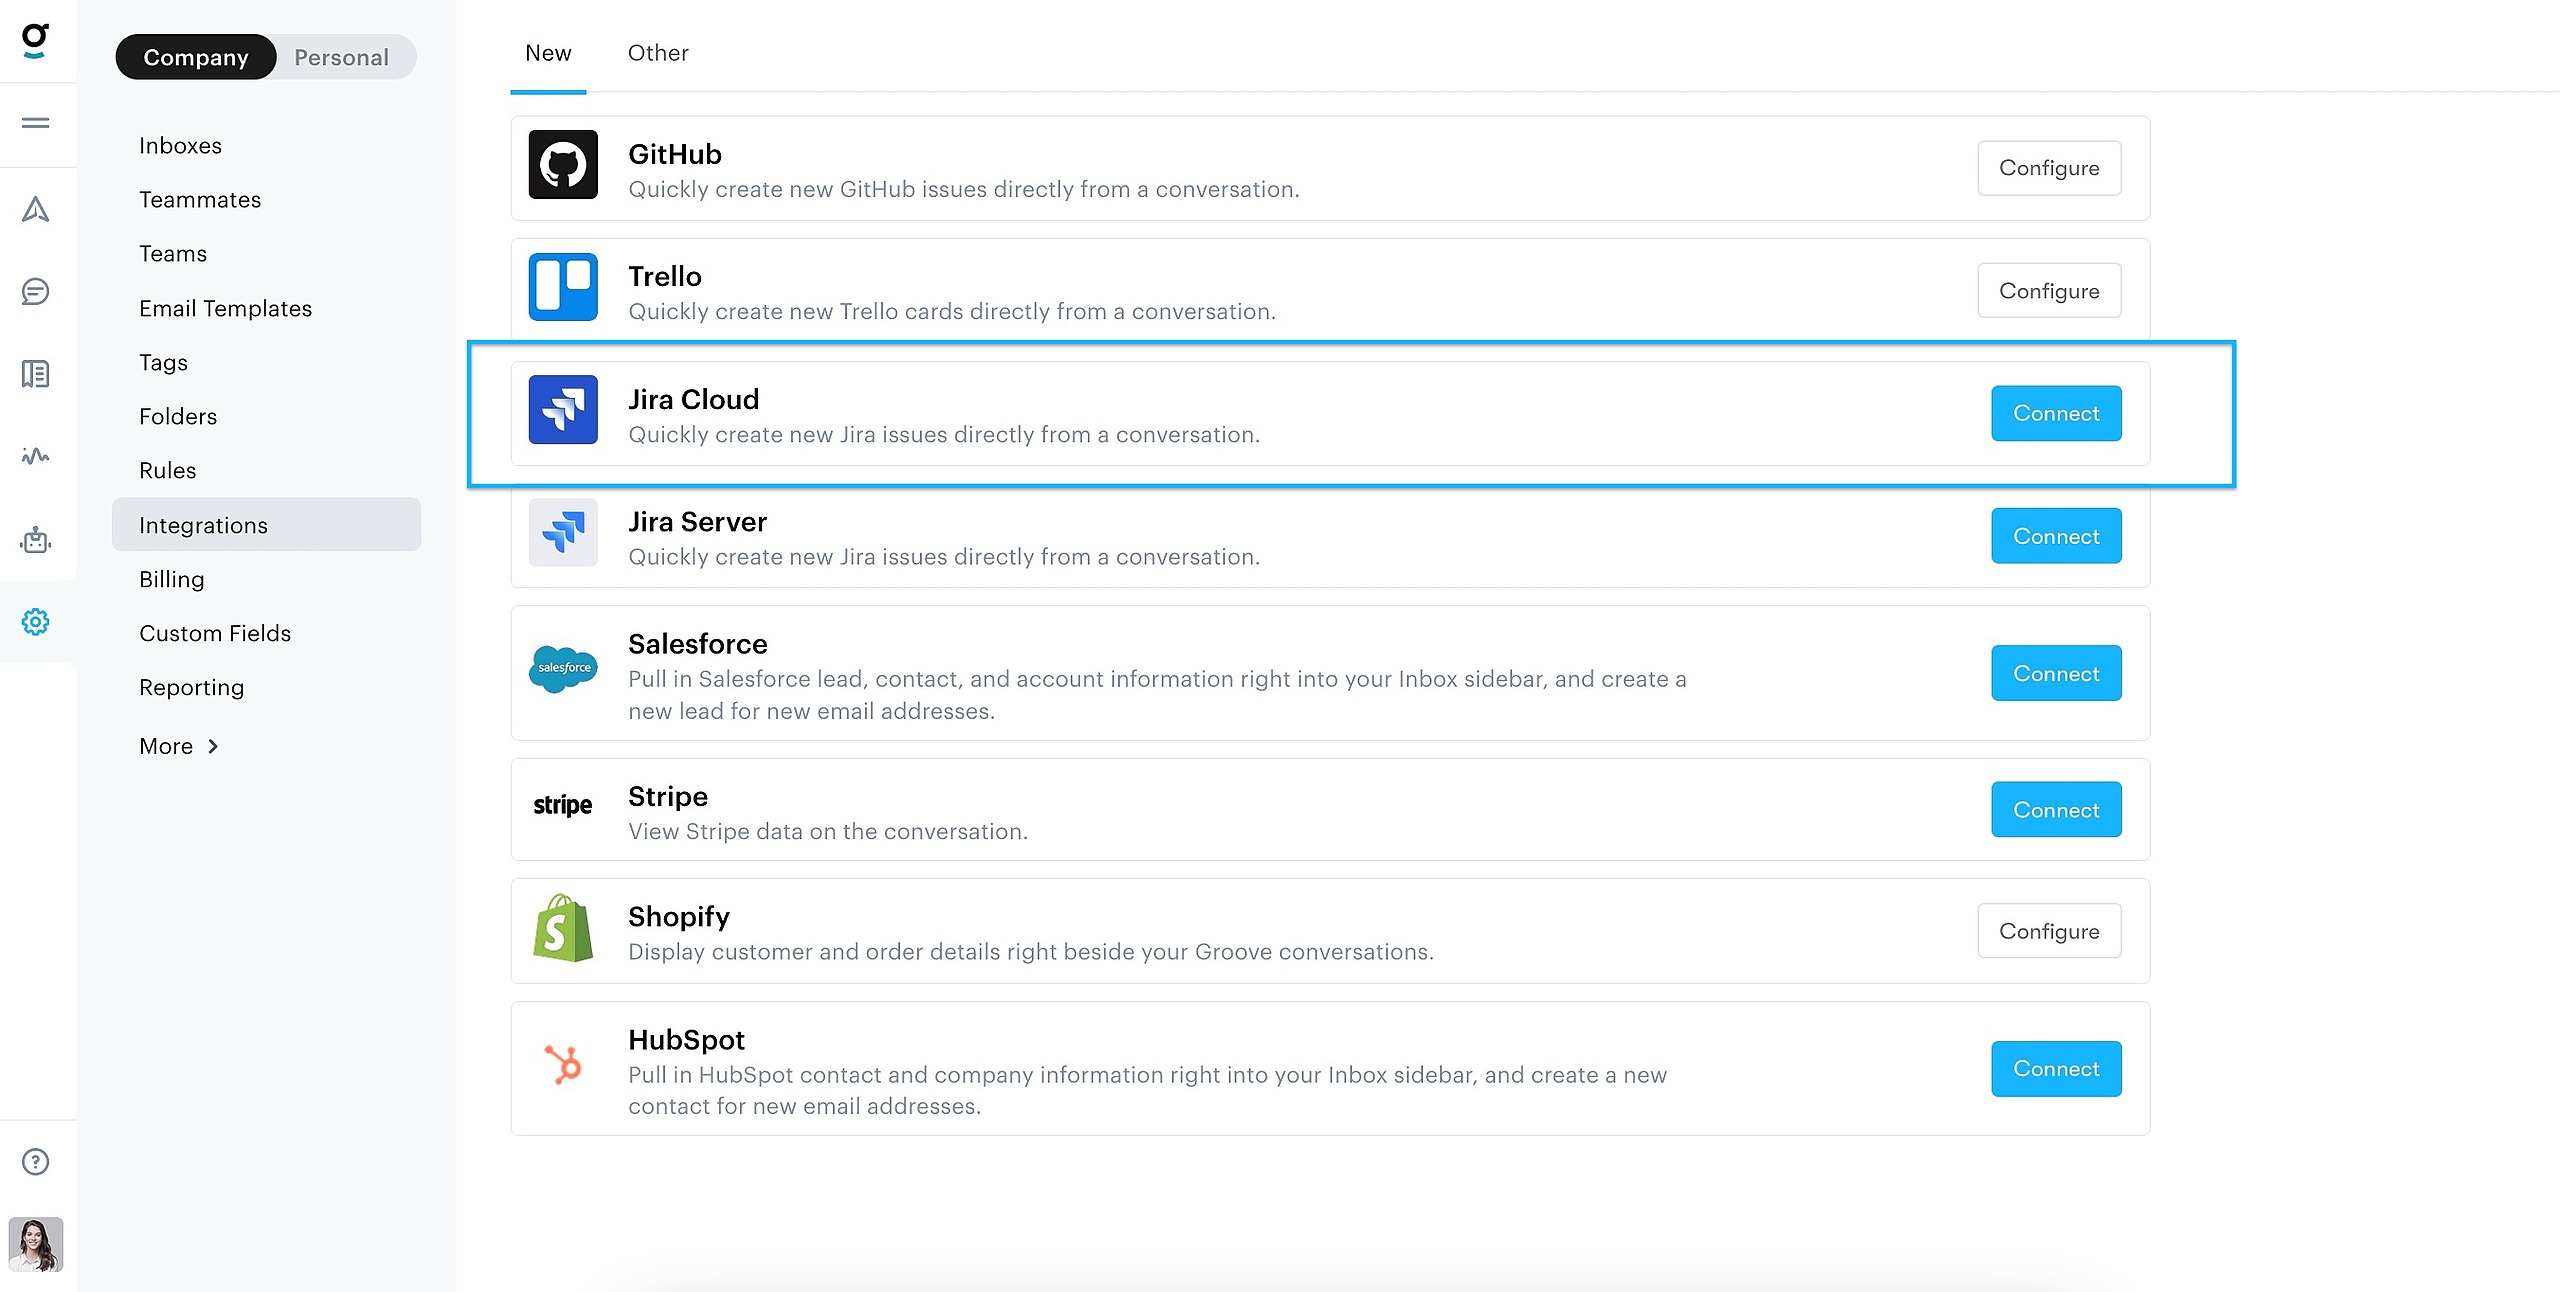2560x1292 pixels.
Task: Configure the Trello integration
Action: [x=2049, y=291]
